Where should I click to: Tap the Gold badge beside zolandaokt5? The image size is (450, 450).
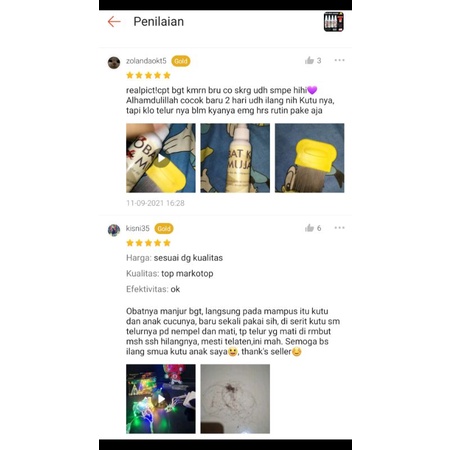pos(181,61)
